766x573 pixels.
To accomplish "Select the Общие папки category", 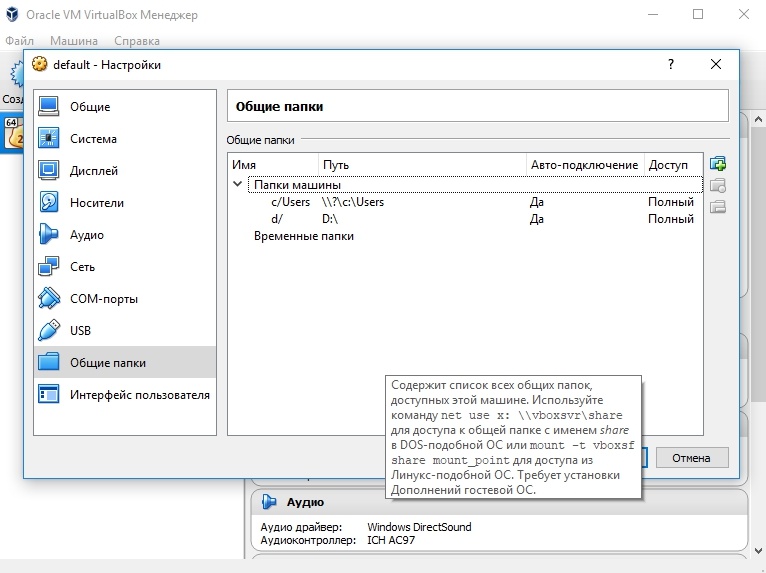I will [125, 362].
